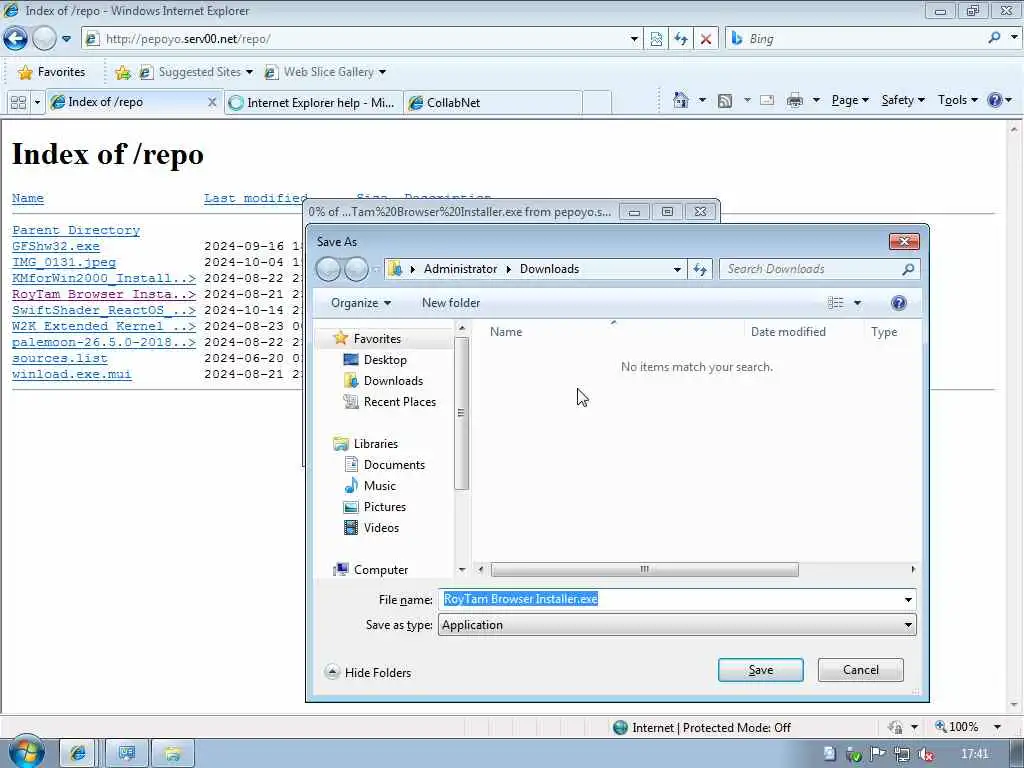Open the GFShw32.exe link
Viewport: 1024px width, 768px height.
(56, 246)
